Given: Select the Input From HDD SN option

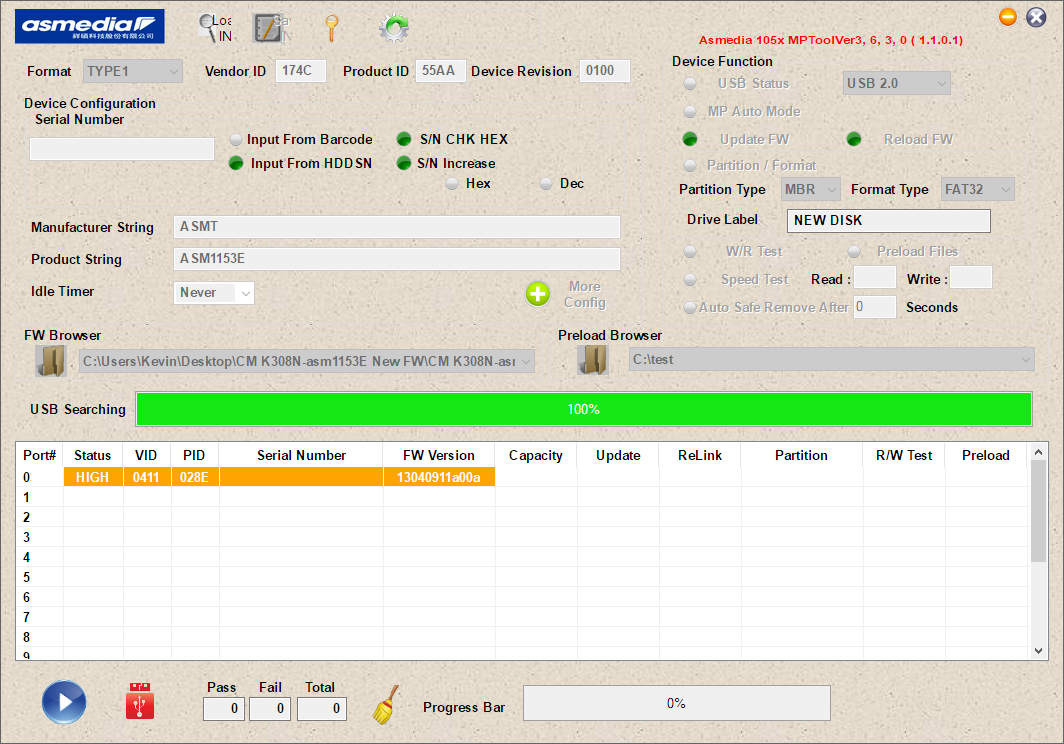Looking at the screenshot, I should (235, 164).
